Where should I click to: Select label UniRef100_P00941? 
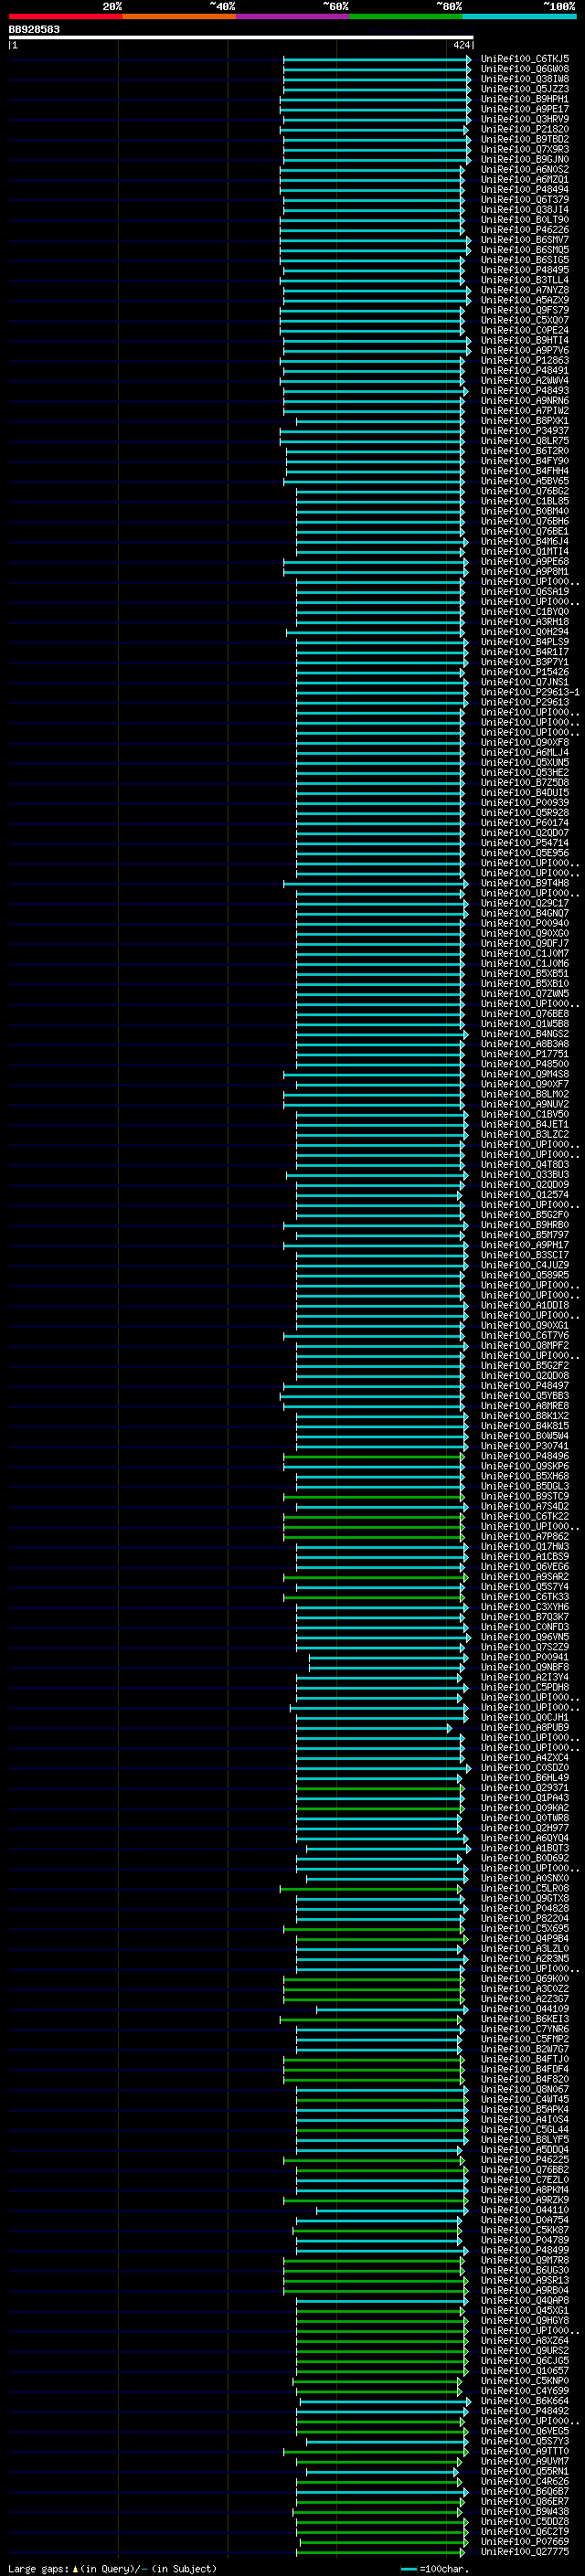pos(525,1657)
